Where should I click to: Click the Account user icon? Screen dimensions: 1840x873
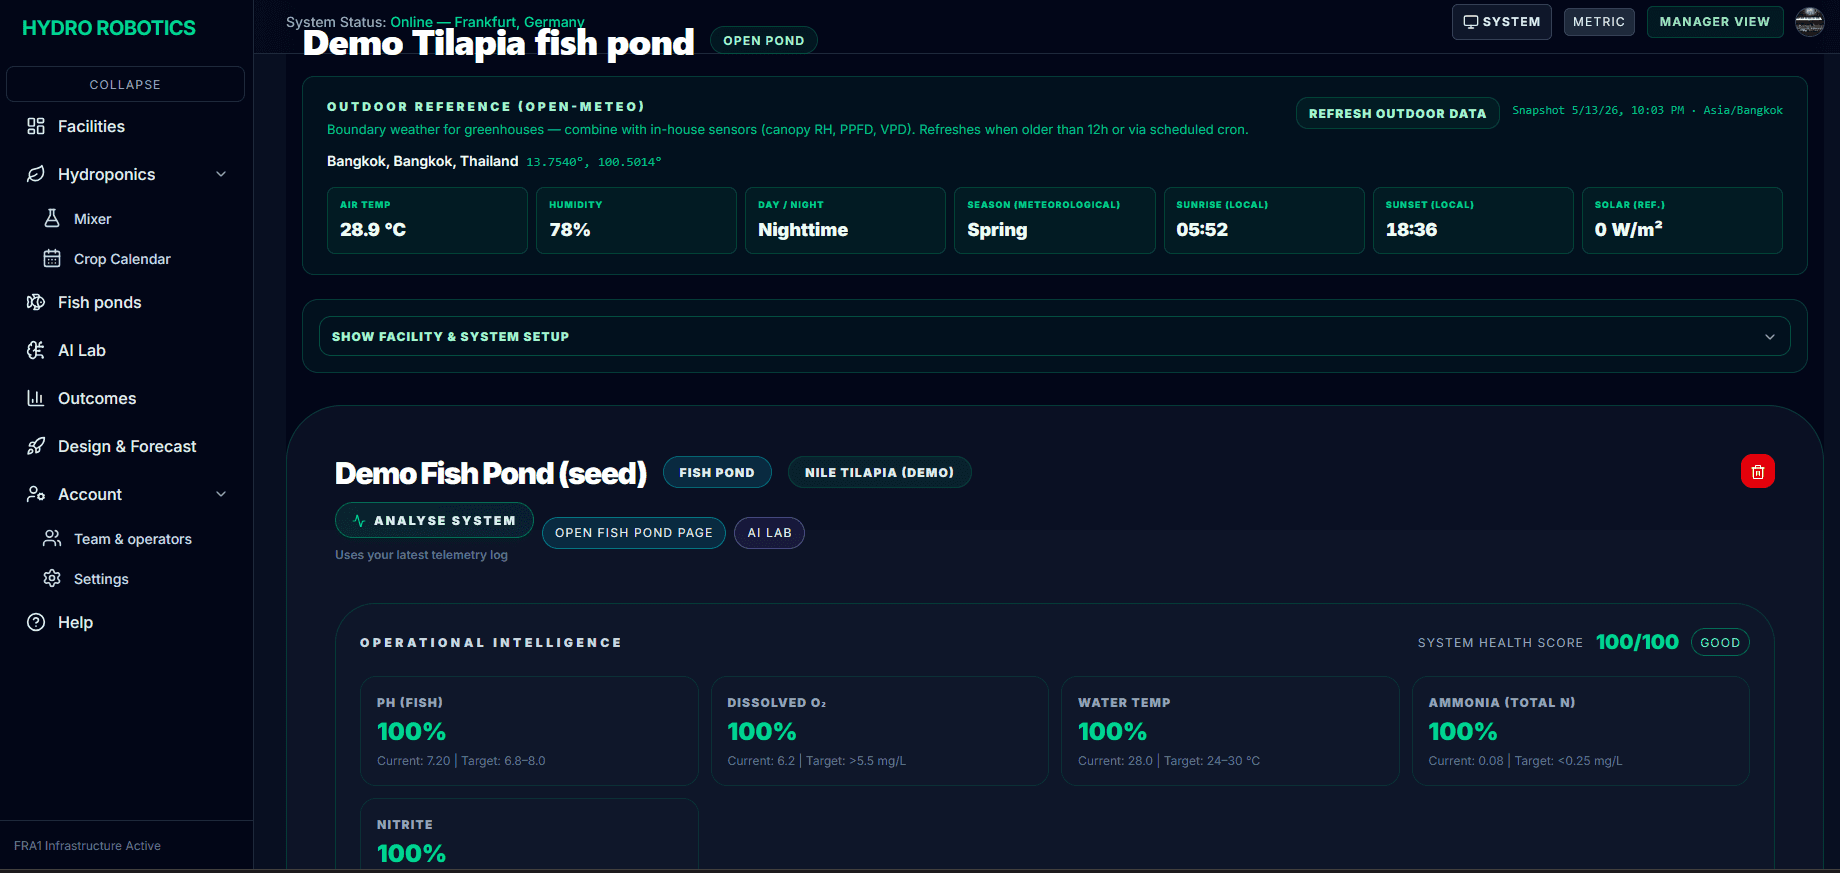pyautogui.click(x=36, y=494)
